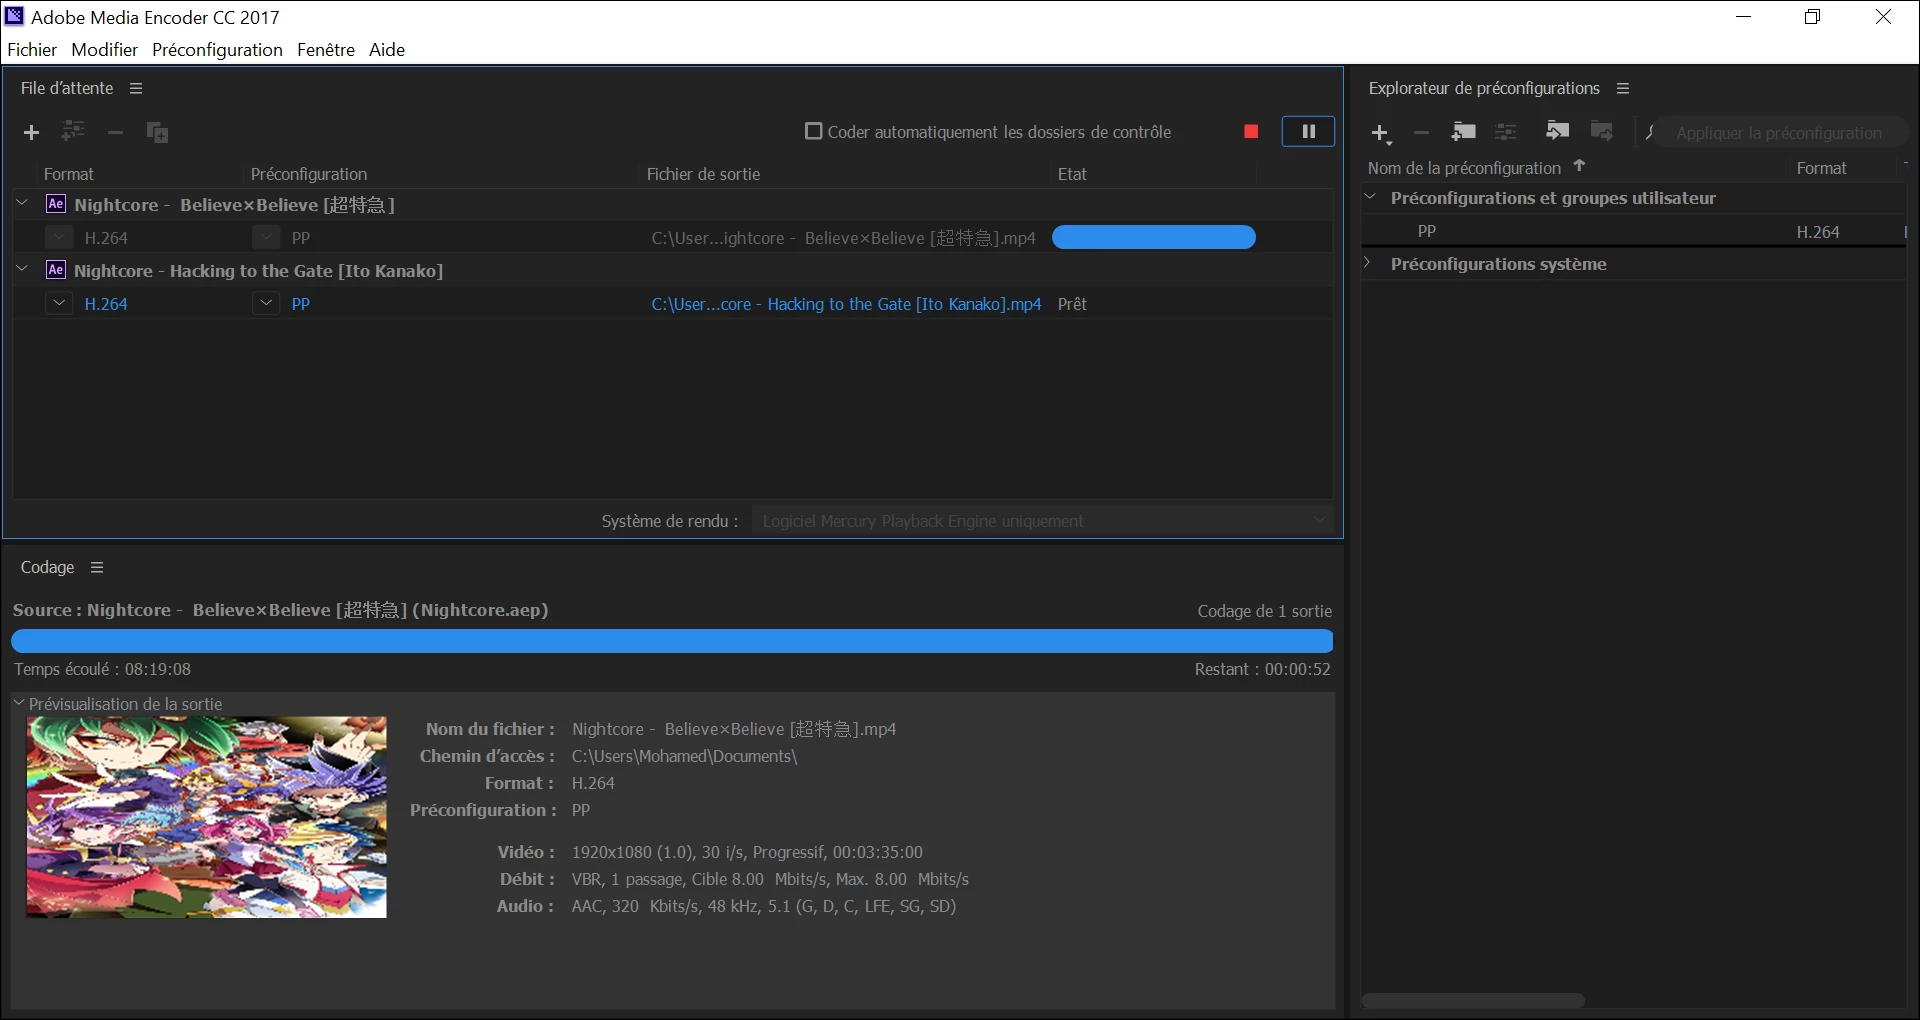Select Codage panel tab

click(x=47, y=567)
